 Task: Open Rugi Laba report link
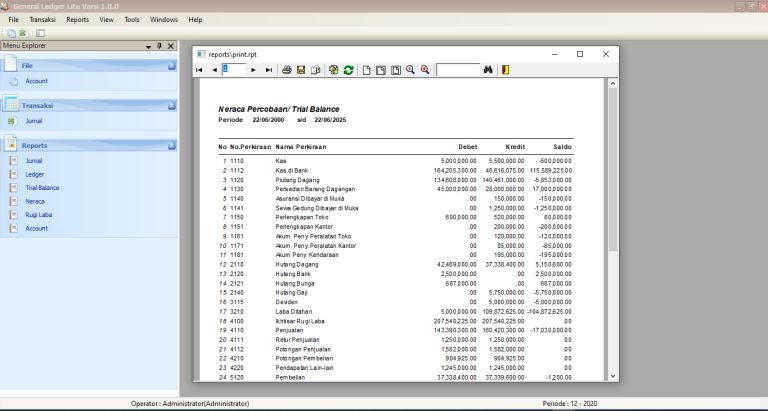(x=39, y=215)
